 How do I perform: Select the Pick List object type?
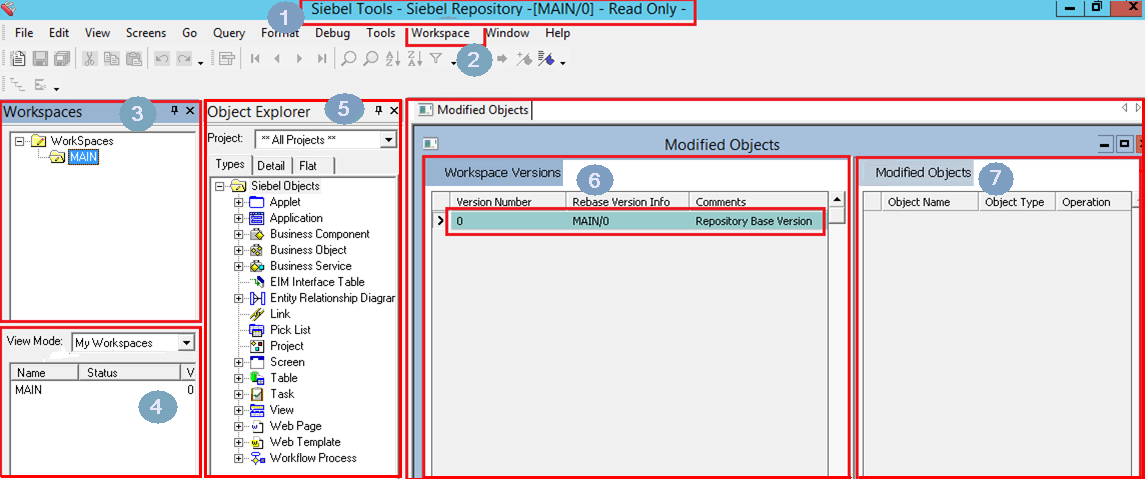click(290, 330)
